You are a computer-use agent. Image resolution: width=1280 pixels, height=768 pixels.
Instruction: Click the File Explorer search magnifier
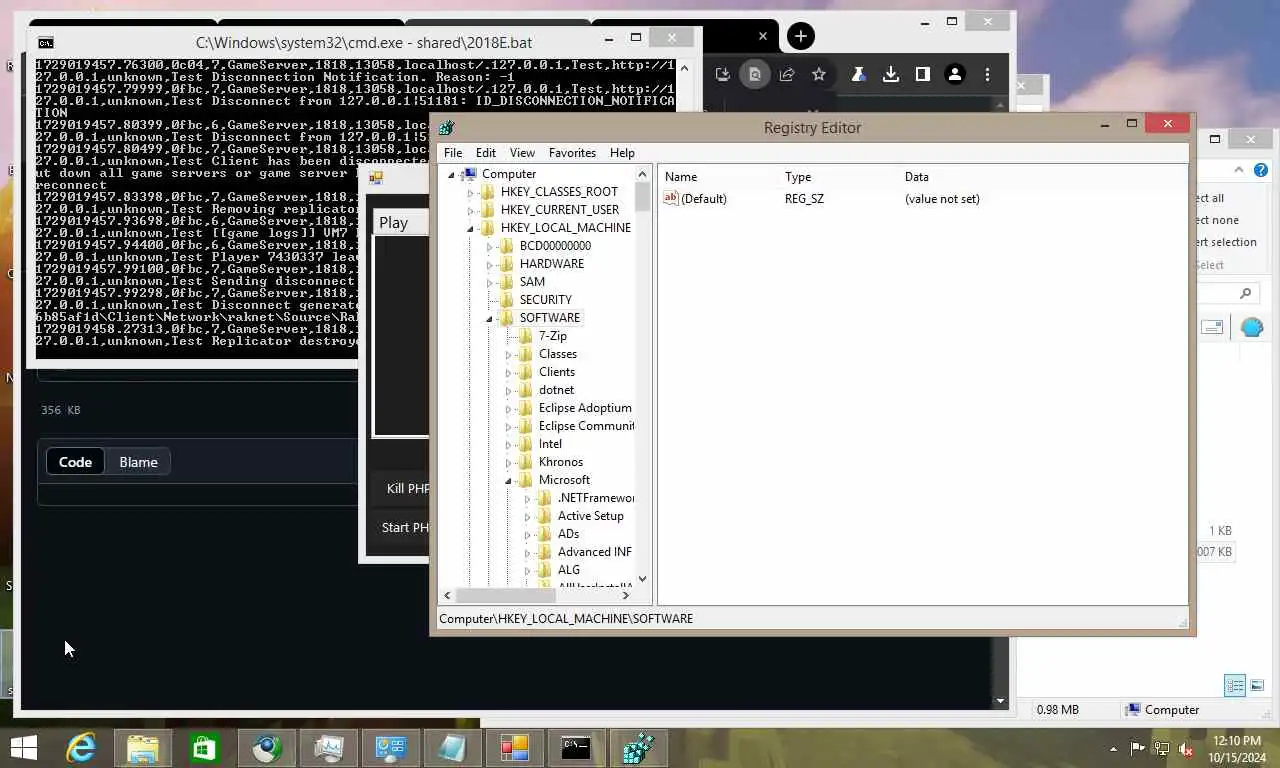click(1245, 293)
